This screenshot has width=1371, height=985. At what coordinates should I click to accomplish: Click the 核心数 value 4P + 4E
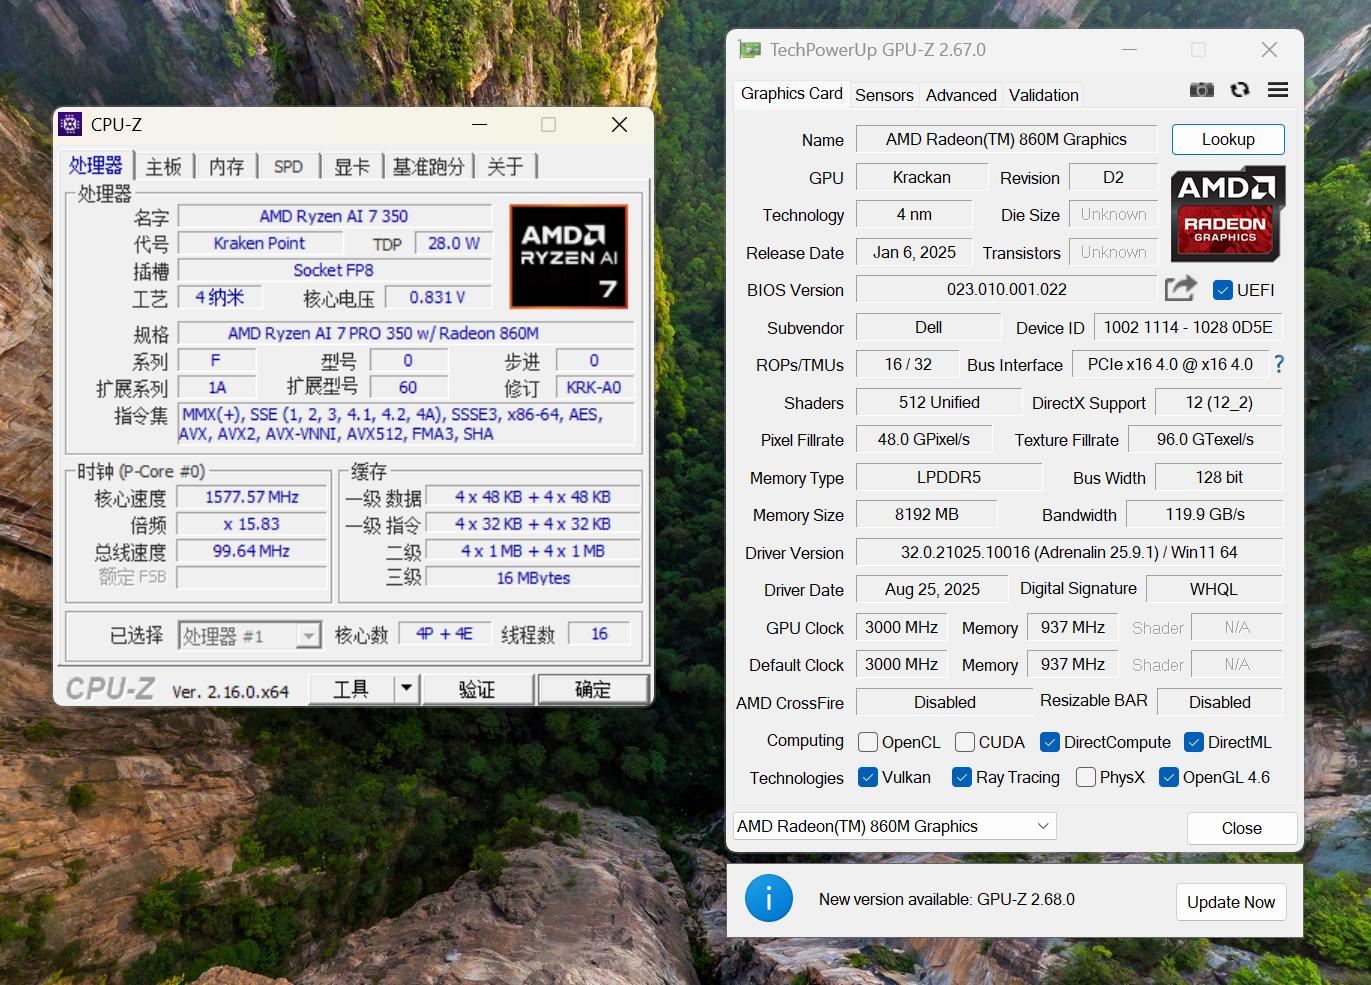pos(444,633)
